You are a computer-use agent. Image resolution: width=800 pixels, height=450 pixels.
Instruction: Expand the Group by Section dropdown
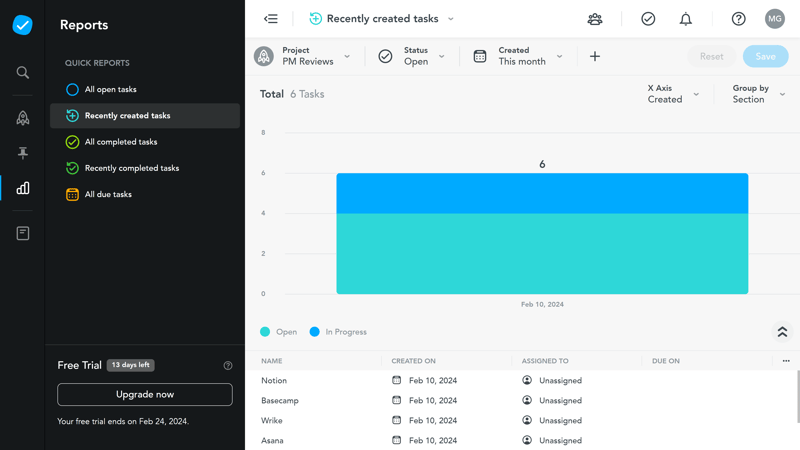point(758,94)
